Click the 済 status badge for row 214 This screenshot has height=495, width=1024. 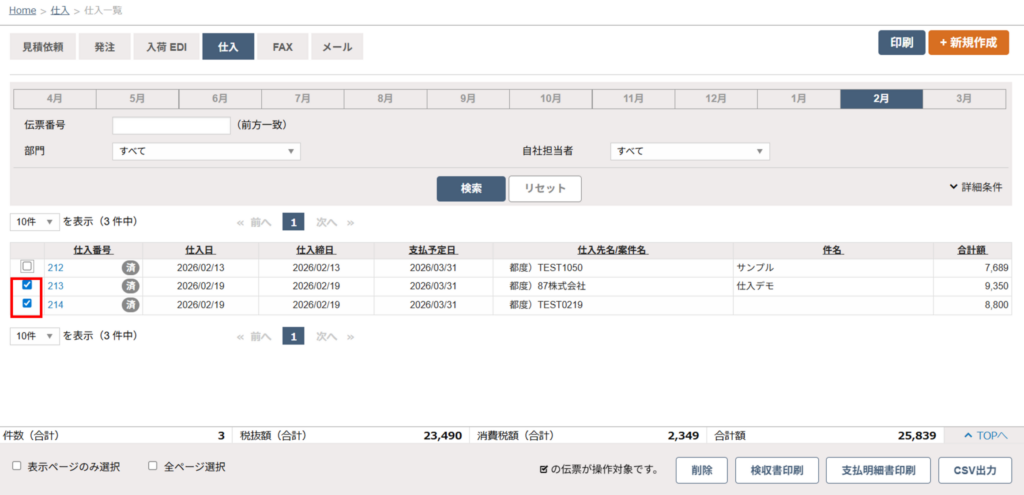click(130, 305)
